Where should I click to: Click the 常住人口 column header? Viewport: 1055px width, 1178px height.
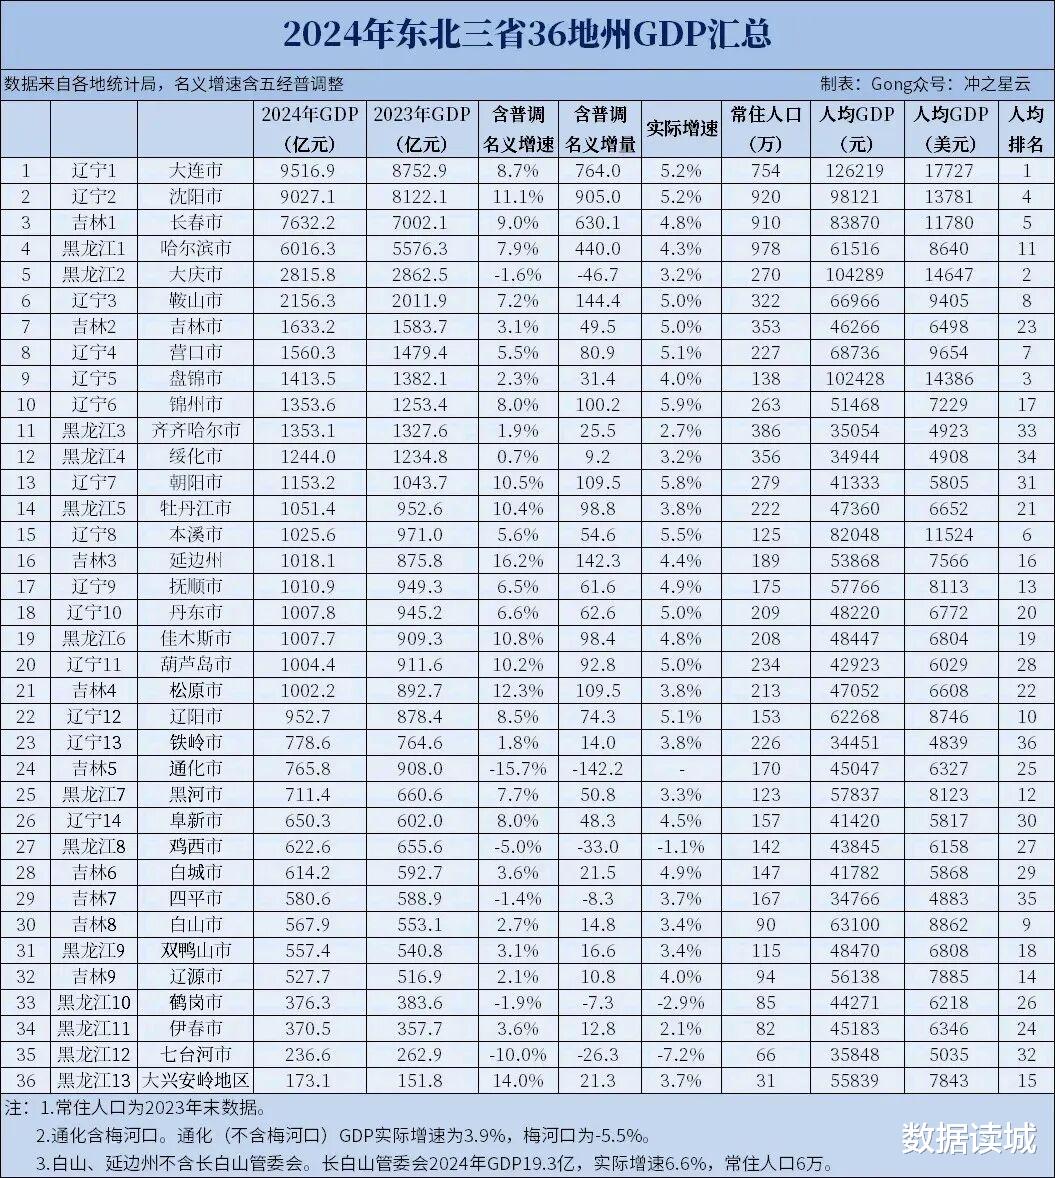click(x=766, y=128)
